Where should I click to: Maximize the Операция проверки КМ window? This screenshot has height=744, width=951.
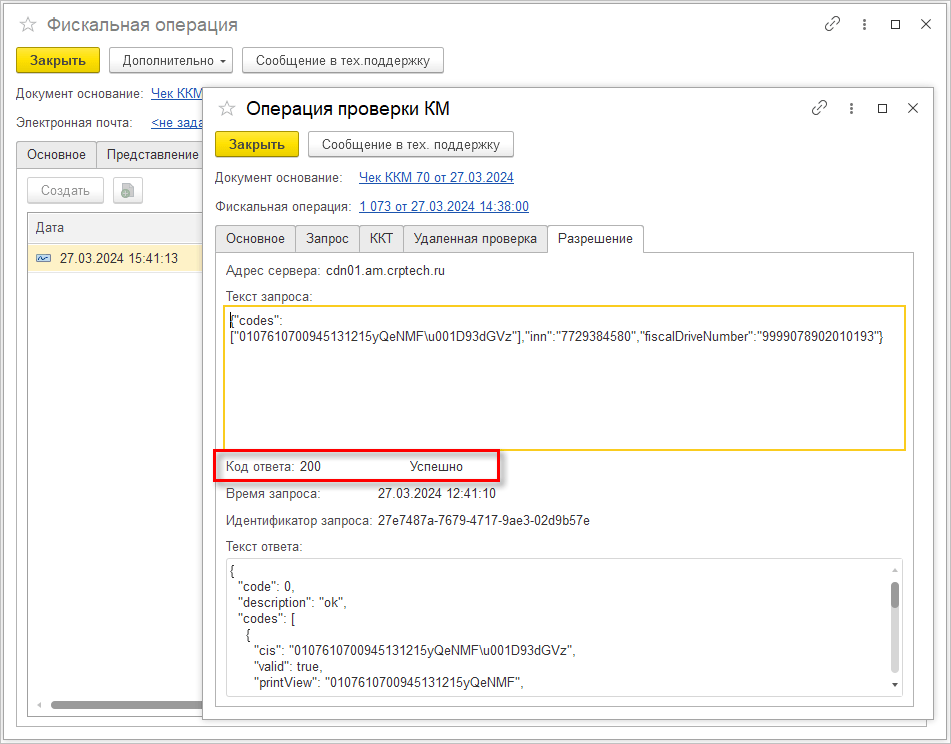[882, 108]
